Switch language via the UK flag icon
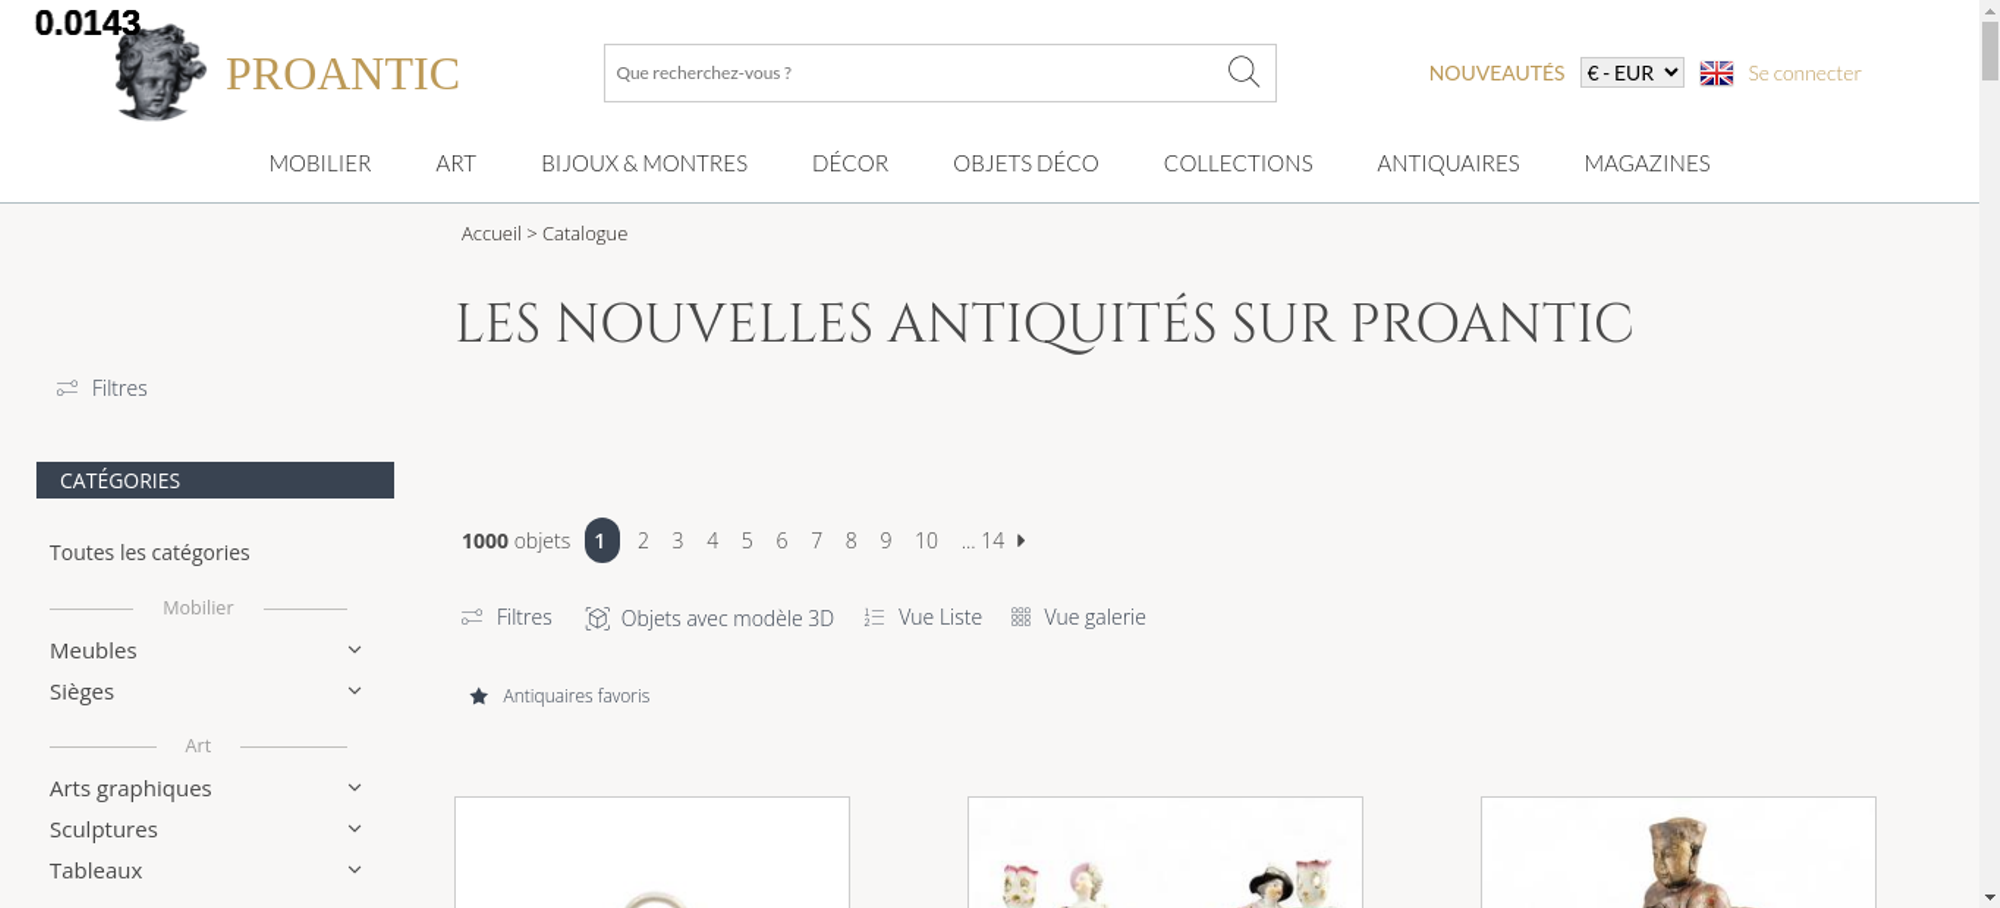The height and width of the screenshot is (908, 2000). pos(1716,73)
